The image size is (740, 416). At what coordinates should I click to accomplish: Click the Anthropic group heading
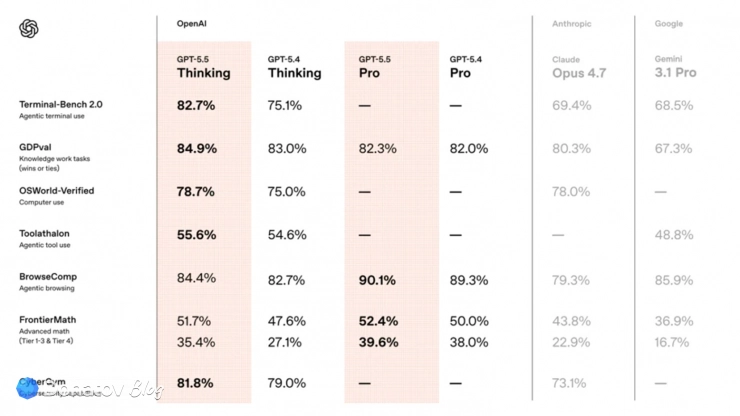coord(572,24)
